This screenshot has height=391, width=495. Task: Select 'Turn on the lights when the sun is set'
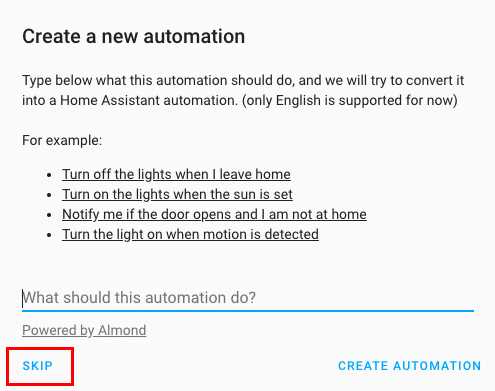(177, 194)
